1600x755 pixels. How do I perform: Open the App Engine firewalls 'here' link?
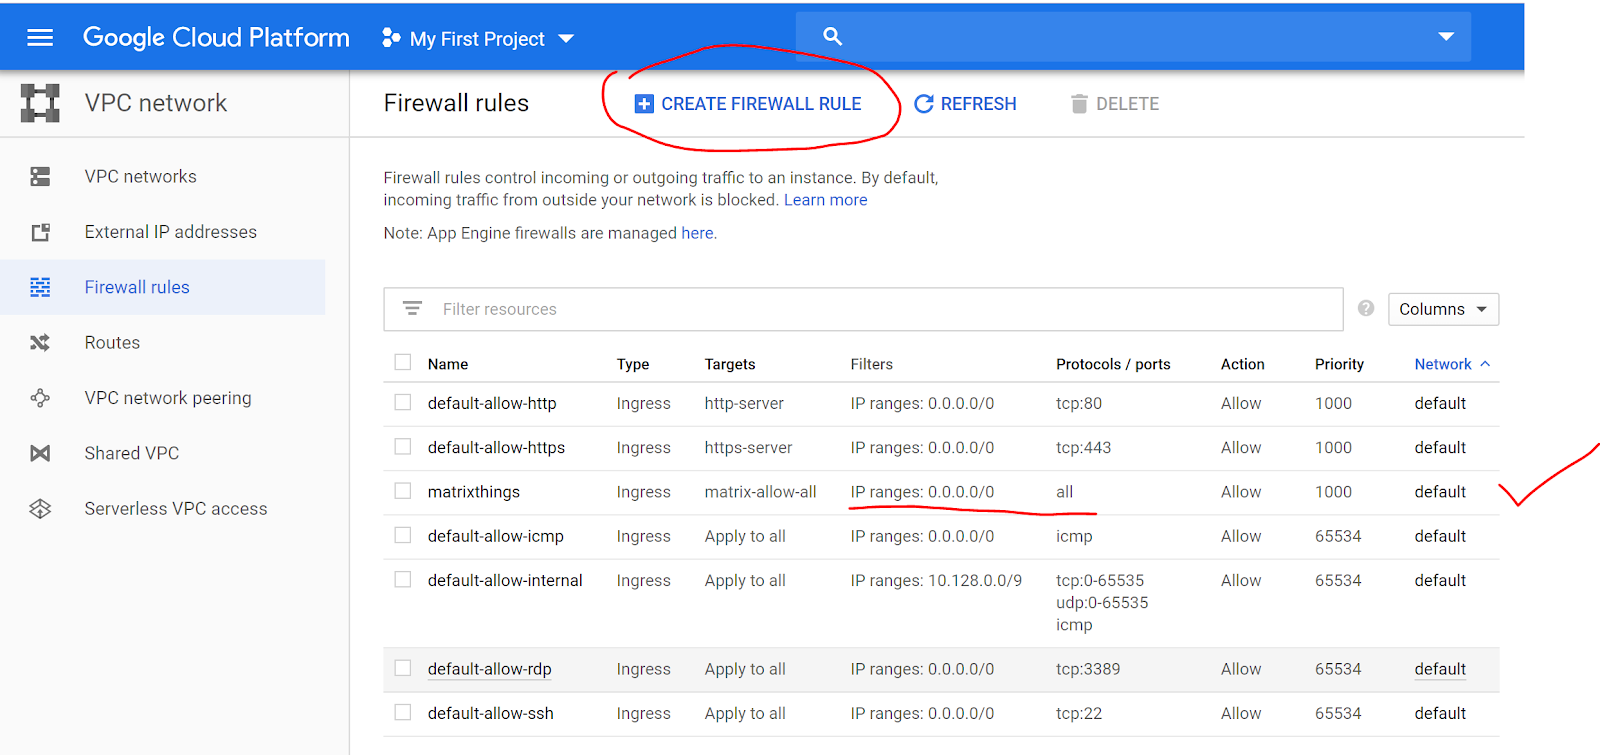pyautogui.click(x=697, y=233)
